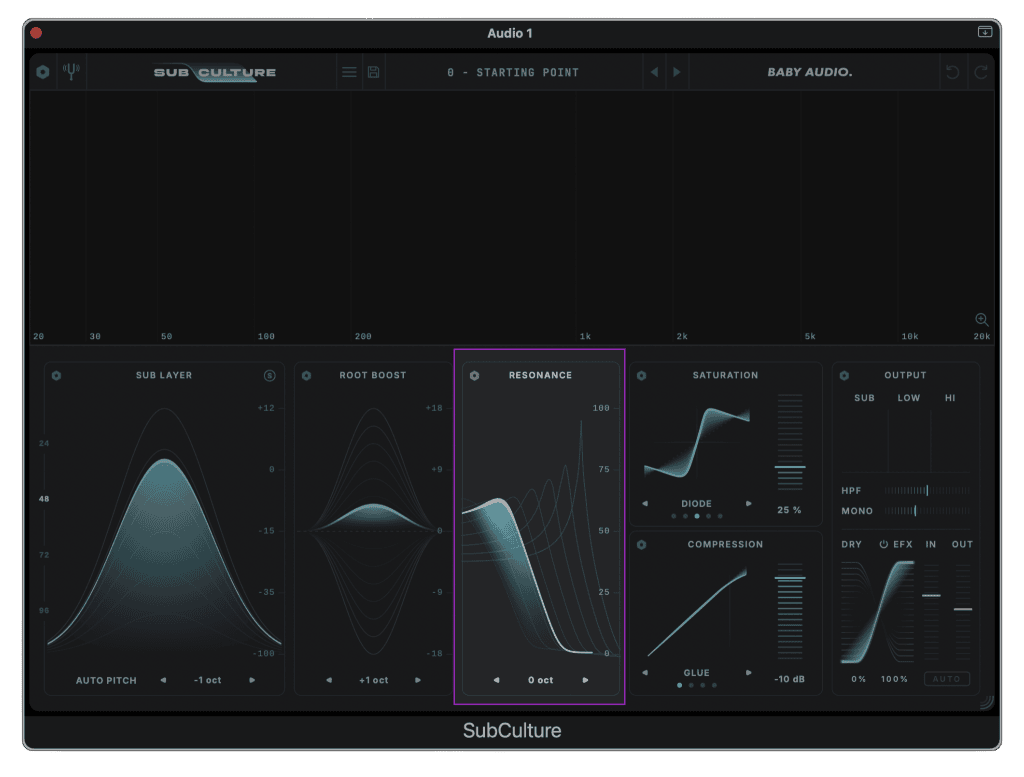Screen dimensions: 1024x777
Task: Click the AUTO PITCH button
Action: (x=106, y=680)
